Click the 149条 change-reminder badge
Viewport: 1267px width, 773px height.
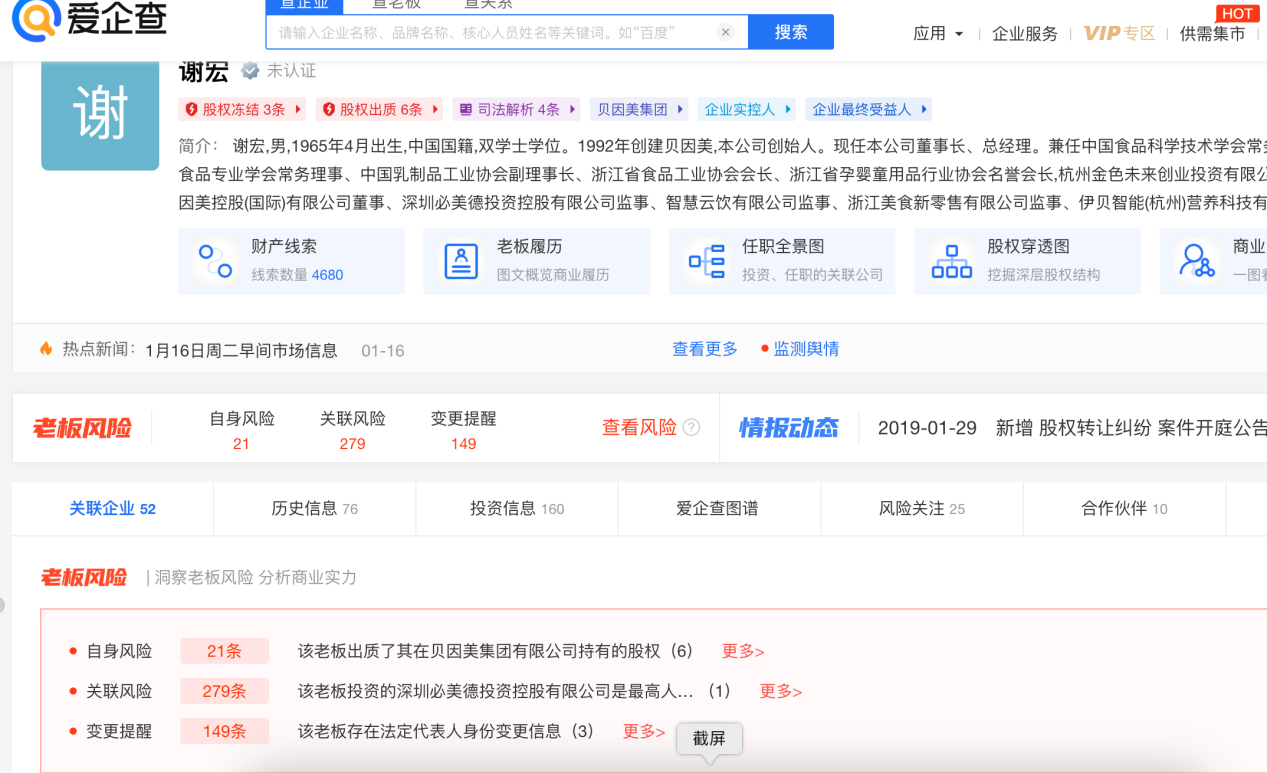[225, 731]
